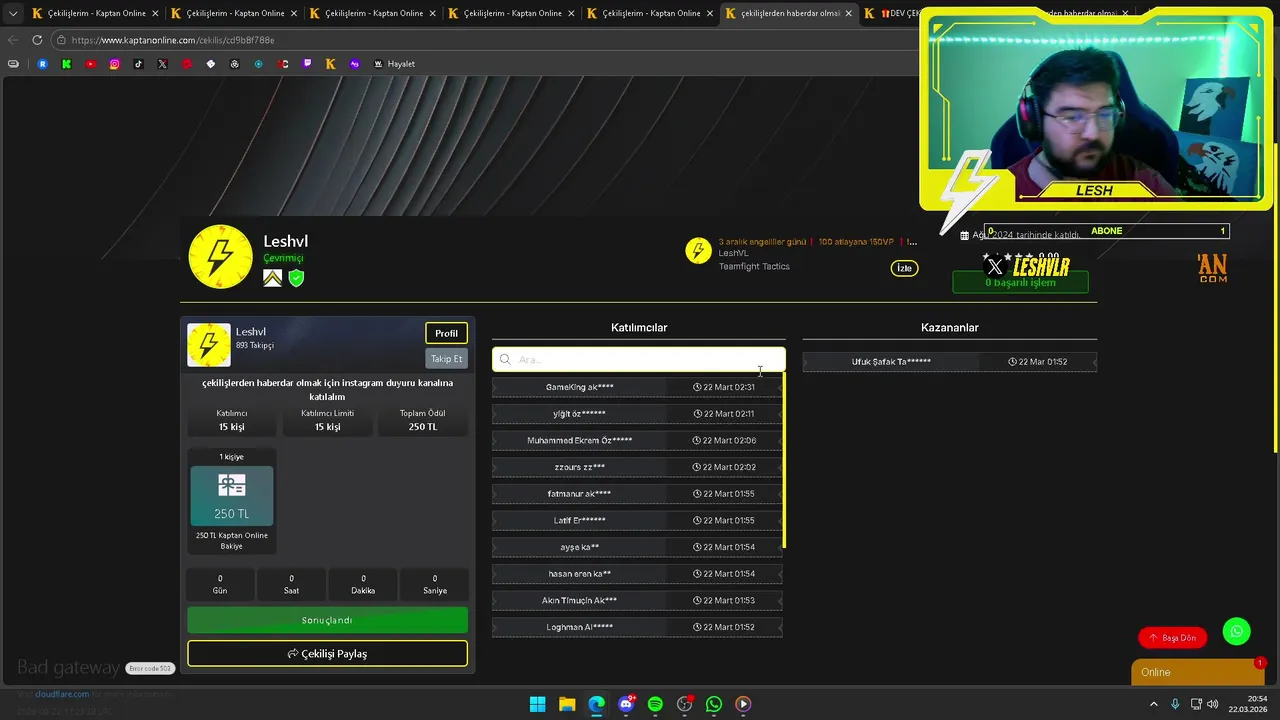This screenshot has height=720, width=1280.
Task: Open the Online chat widget
Action: (x=1198, y=672)
